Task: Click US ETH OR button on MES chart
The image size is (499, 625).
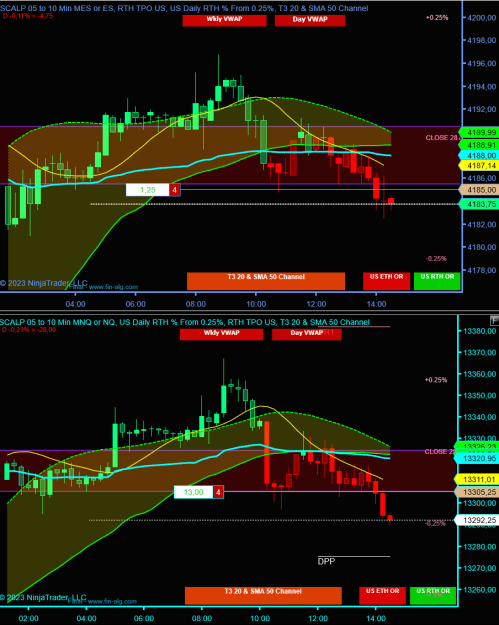Action: (x=386, y=281)
